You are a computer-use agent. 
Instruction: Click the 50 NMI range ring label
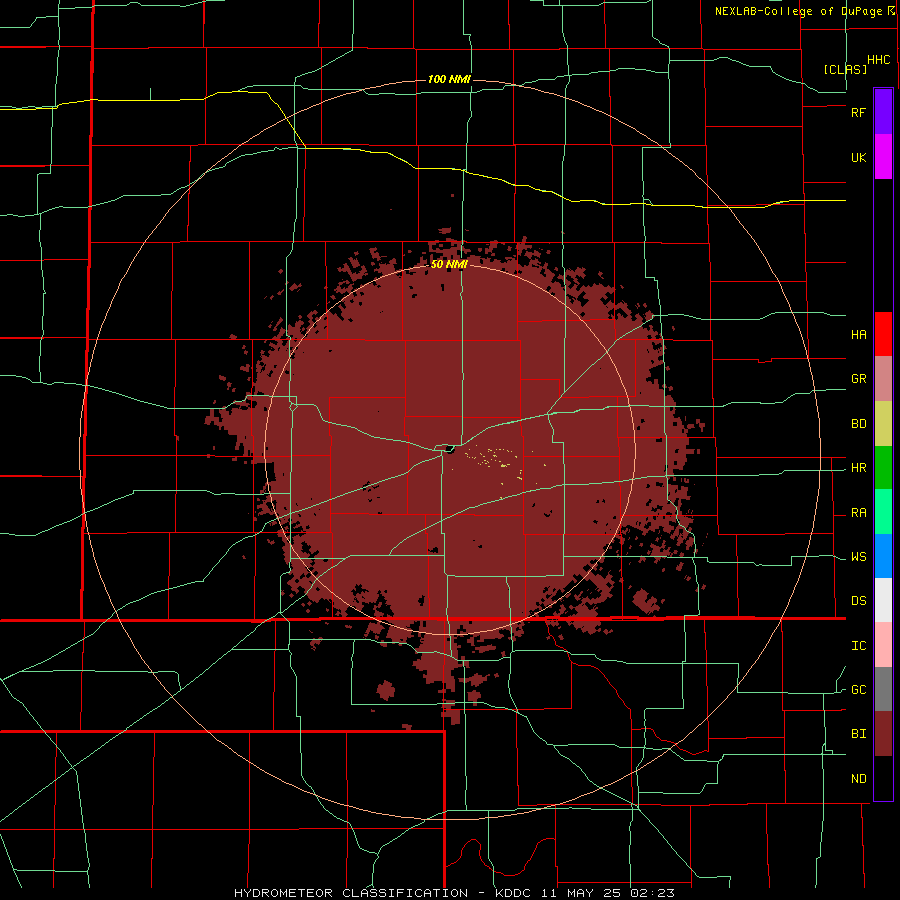(x=449, y=264)
